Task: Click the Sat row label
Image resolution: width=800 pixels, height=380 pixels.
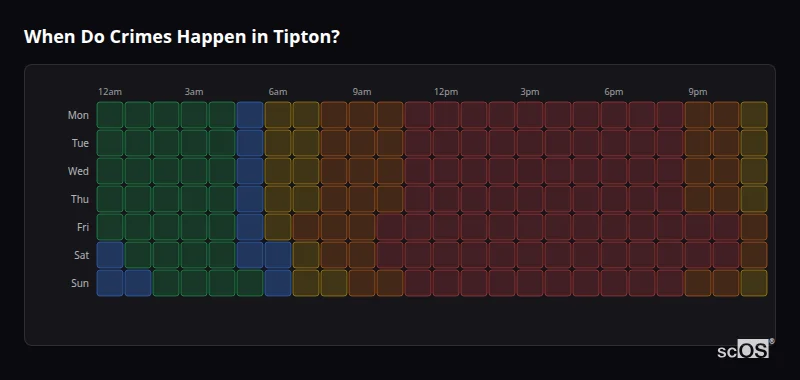Action: tap(81, 255)
